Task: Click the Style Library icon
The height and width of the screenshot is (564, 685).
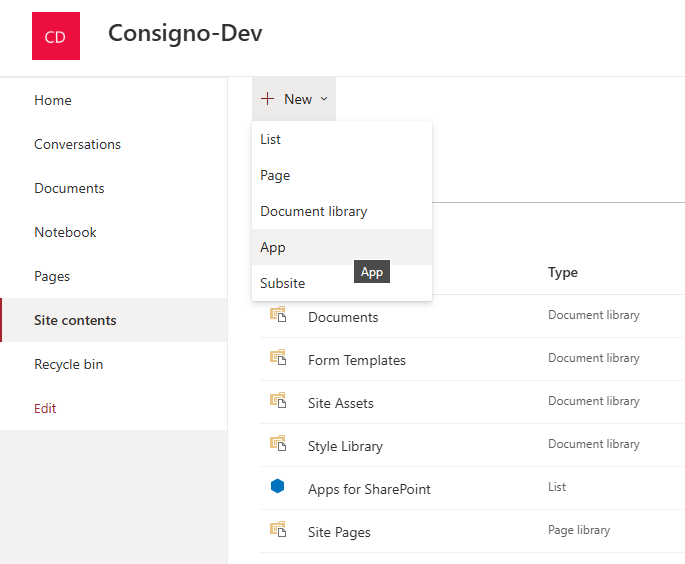Action: (x=278, y=443)
